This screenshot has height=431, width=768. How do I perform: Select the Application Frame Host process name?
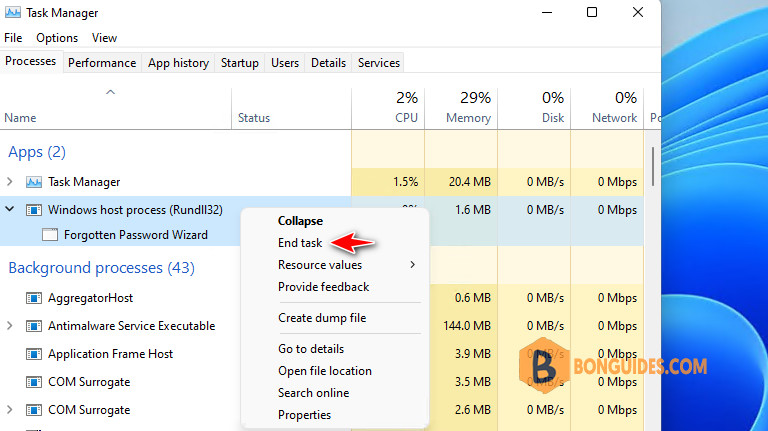pyautogui.click(x=110, y=354)
